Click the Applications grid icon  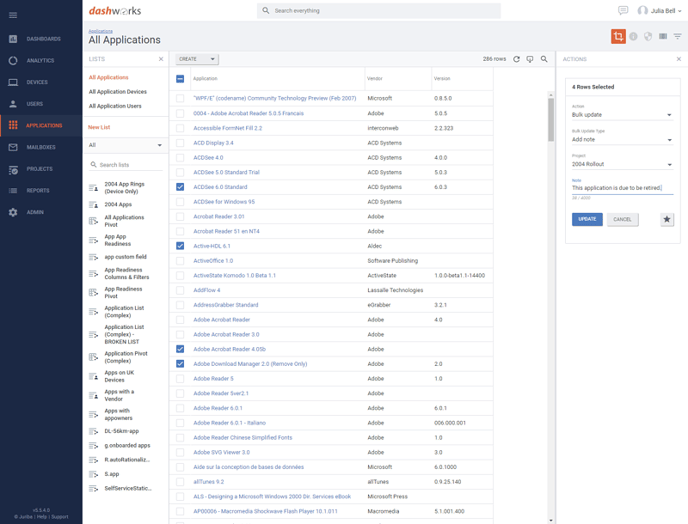[13, 125]
